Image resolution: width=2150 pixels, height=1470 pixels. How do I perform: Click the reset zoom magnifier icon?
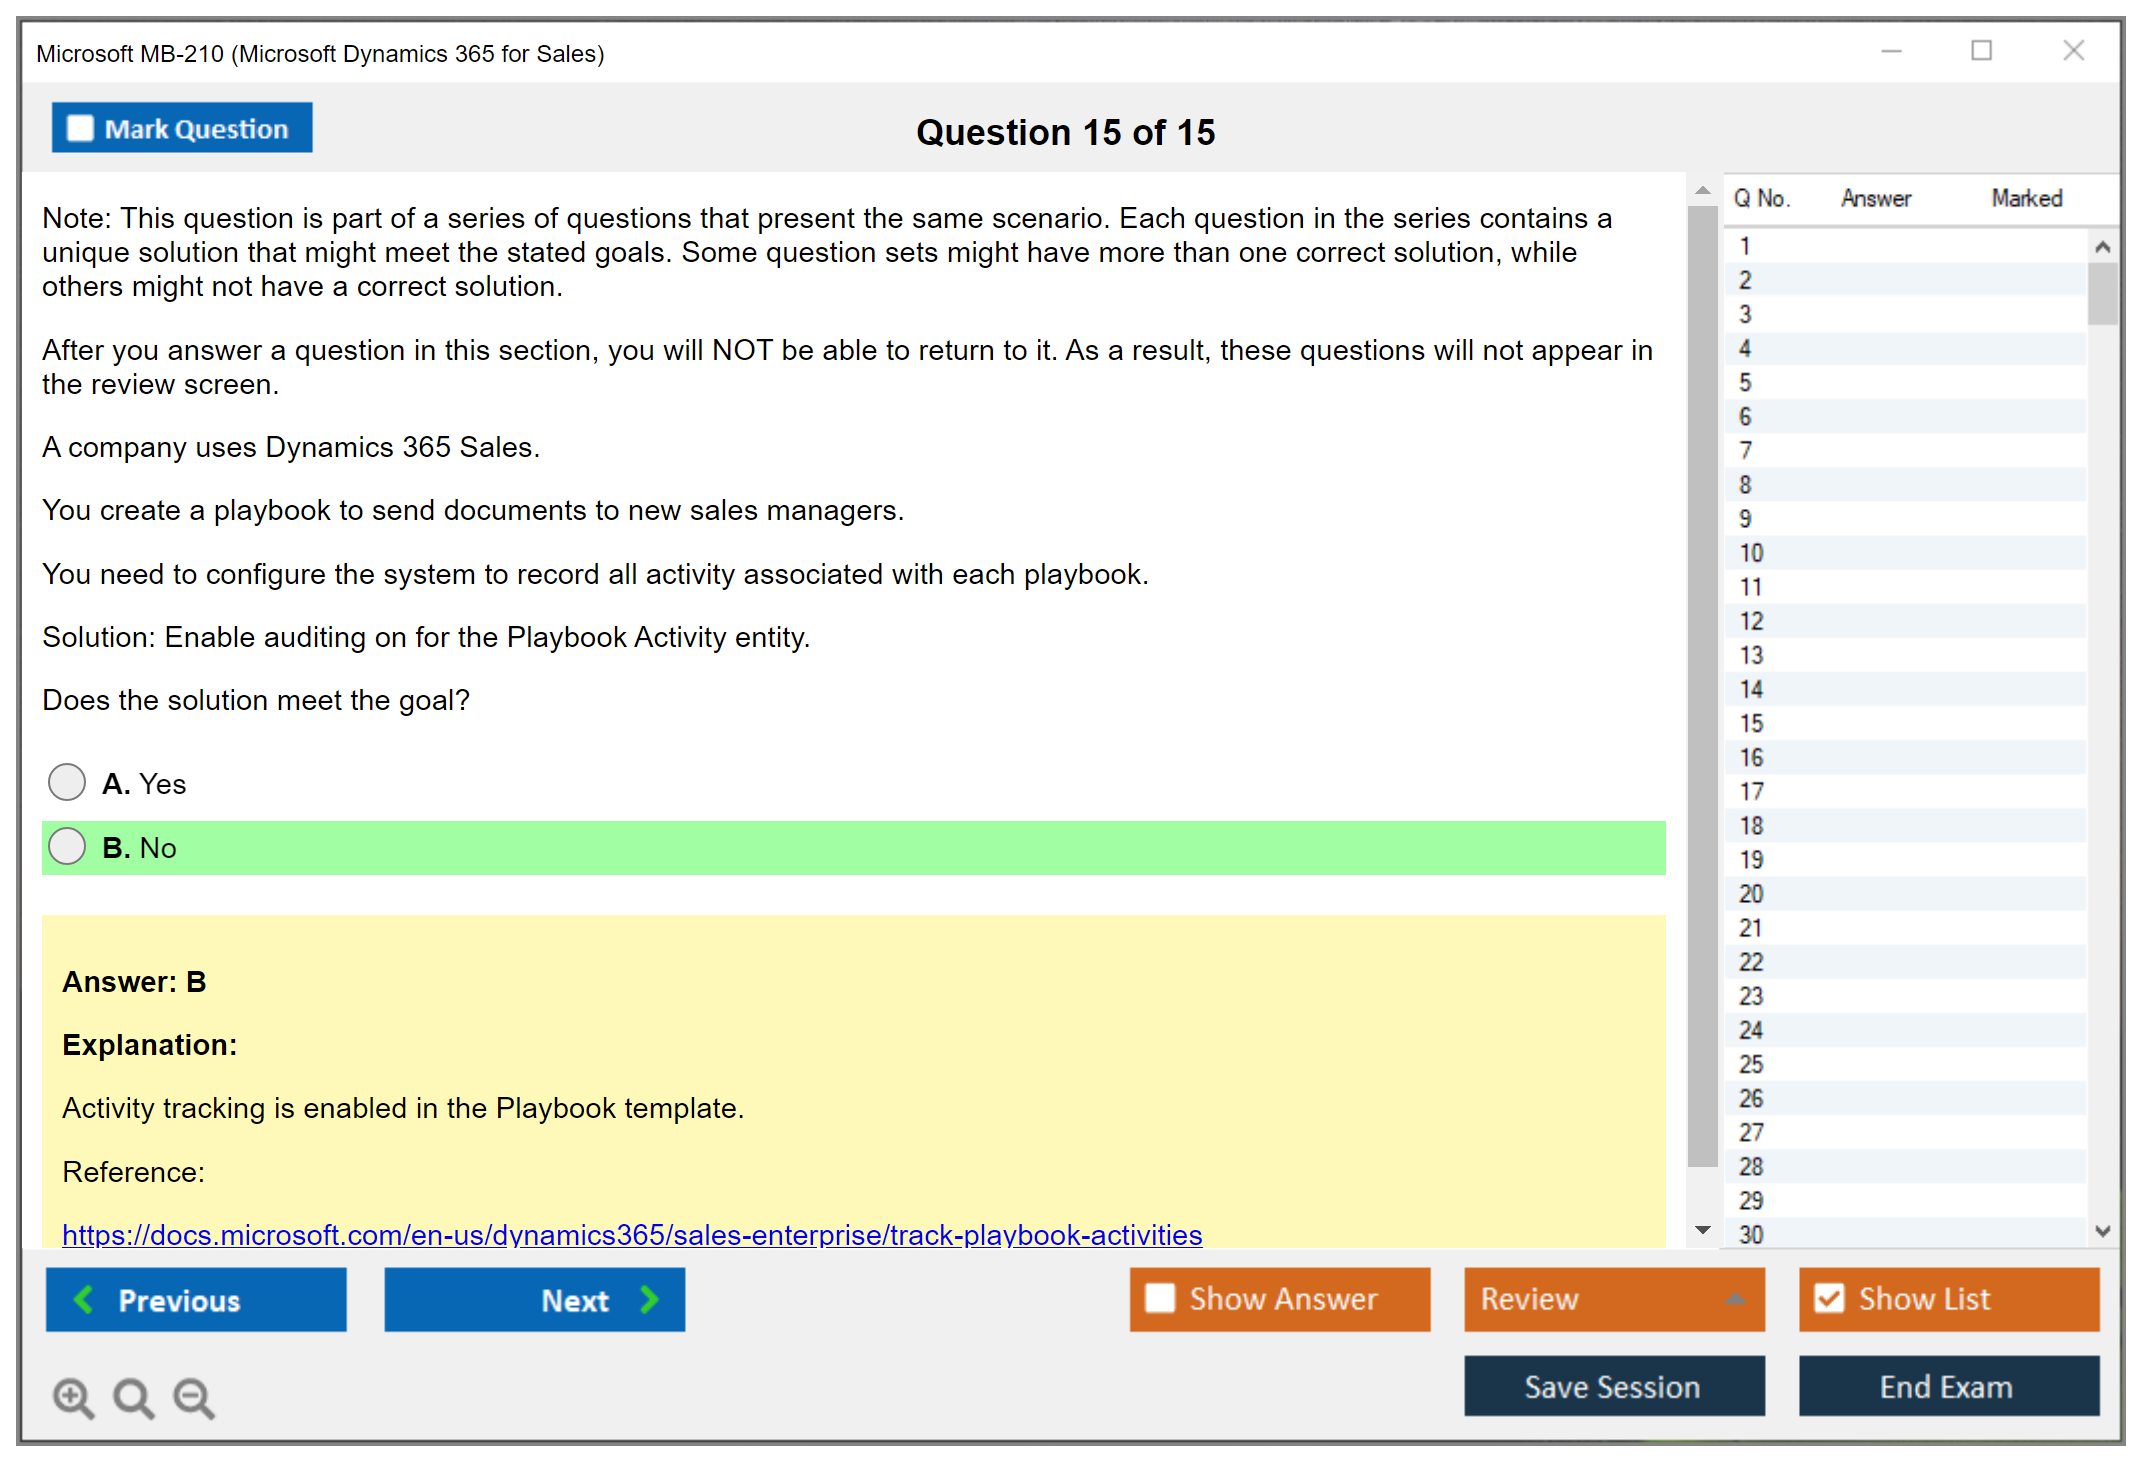(133, 1397)
